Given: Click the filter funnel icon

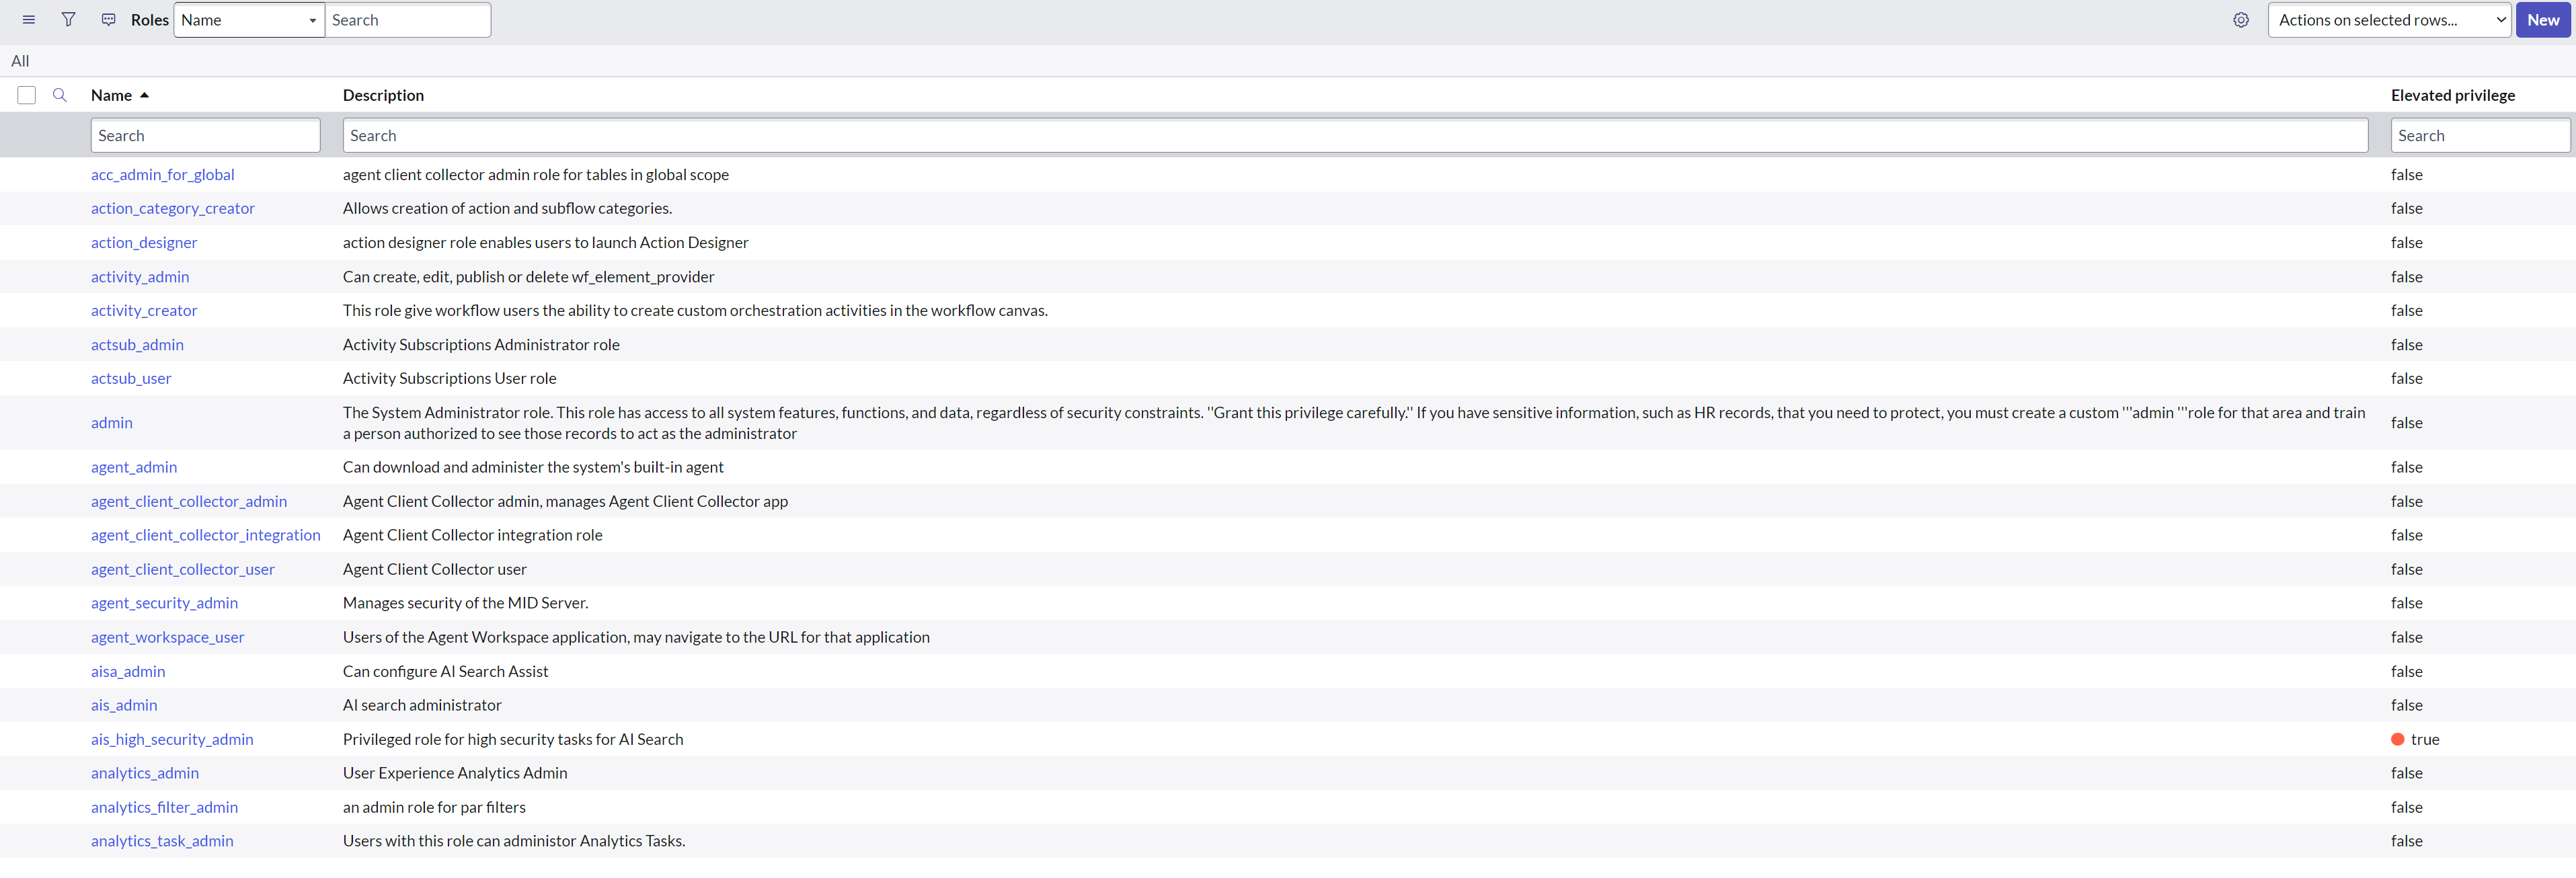Looking at the screenshot, I should point(68,20).
